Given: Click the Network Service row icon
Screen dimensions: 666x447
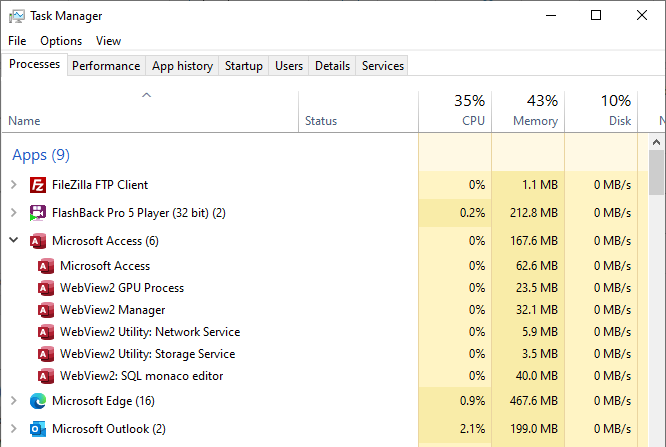Looking at the screenshot, I should tap(46, 332).
